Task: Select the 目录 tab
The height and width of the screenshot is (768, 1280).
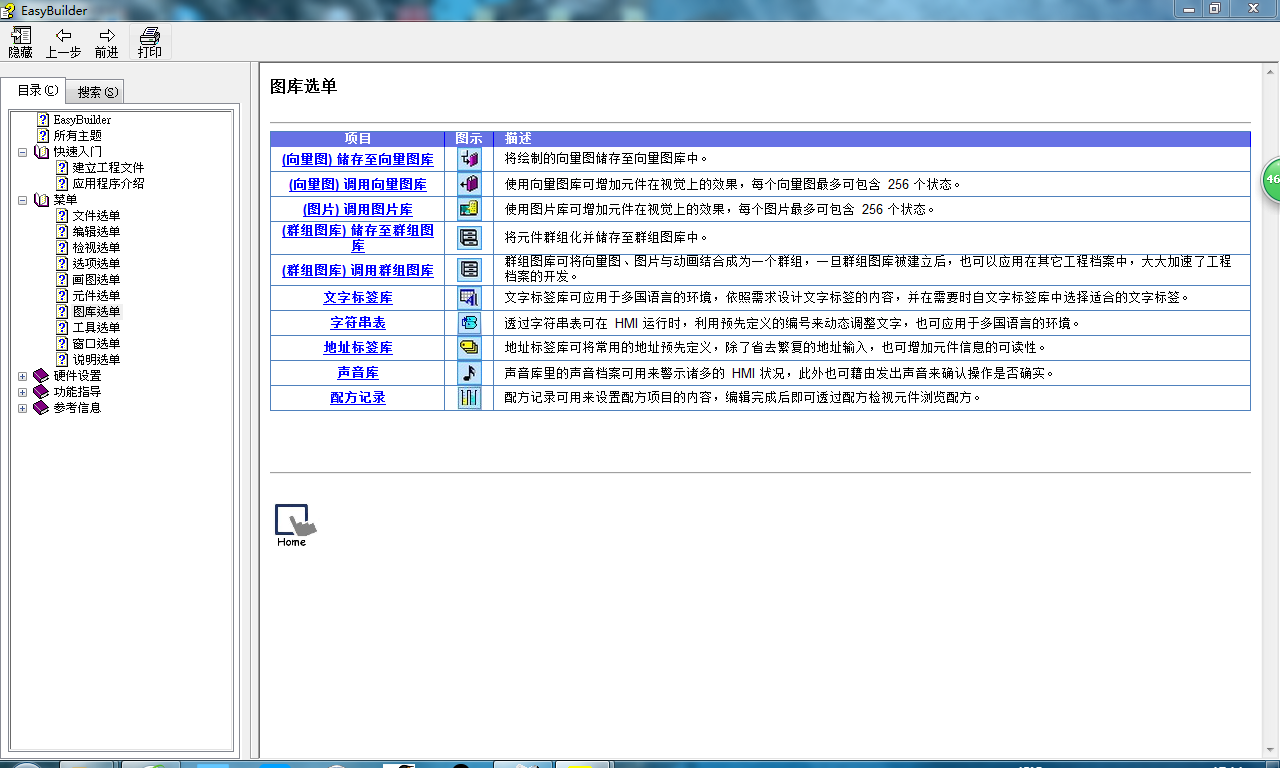Action: click(37, 91)
